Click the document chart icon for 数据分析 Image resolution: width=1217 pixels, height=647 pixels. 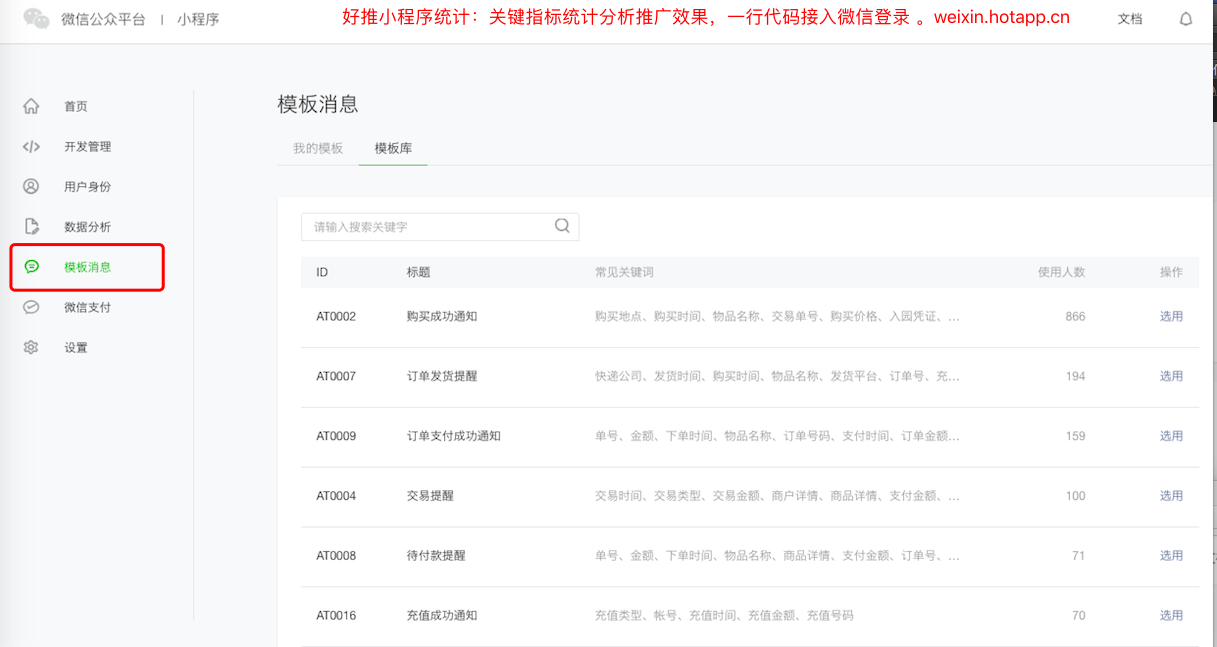pos(31,226)
